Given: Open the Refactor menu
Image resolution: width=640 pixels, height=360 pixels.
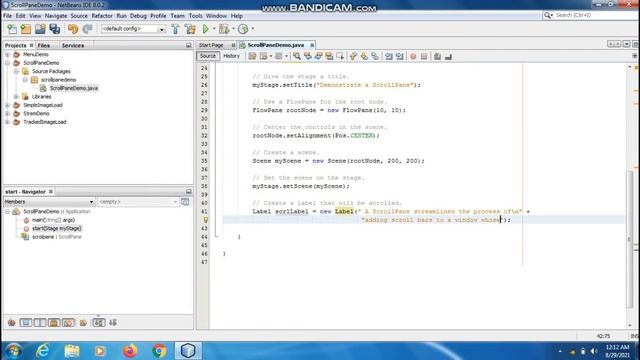Looking at the screenshot, I should click(x=102, y=16).
